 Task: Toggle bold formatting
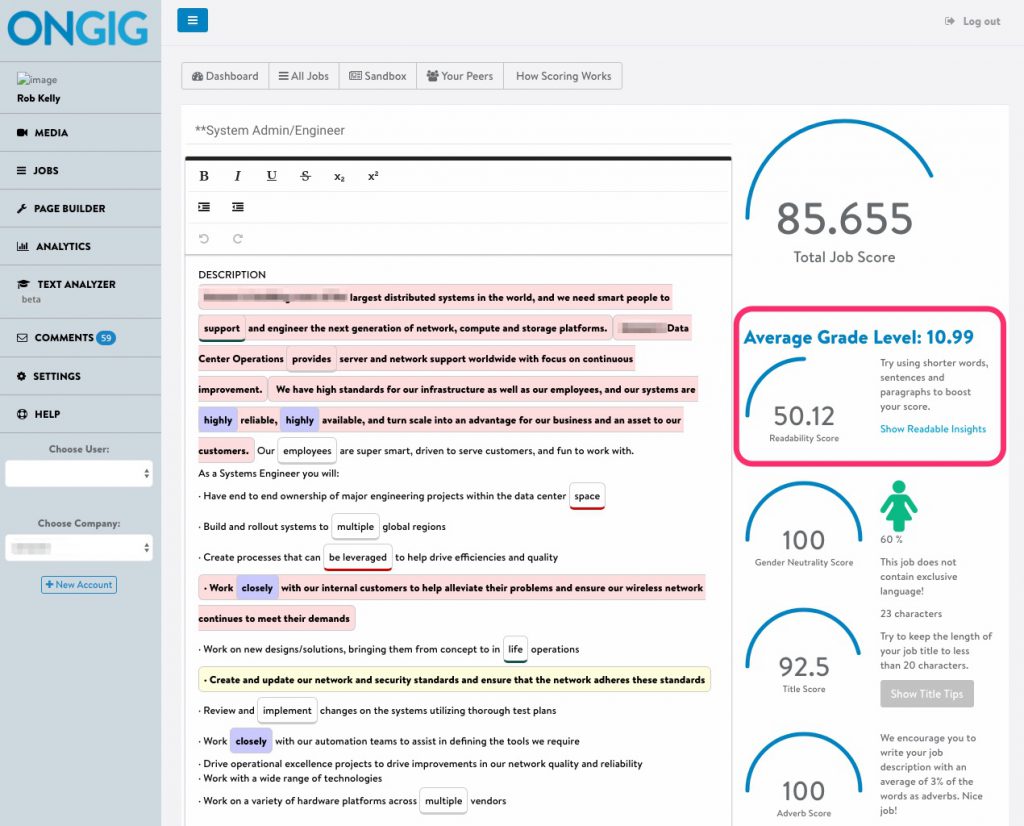204,175
